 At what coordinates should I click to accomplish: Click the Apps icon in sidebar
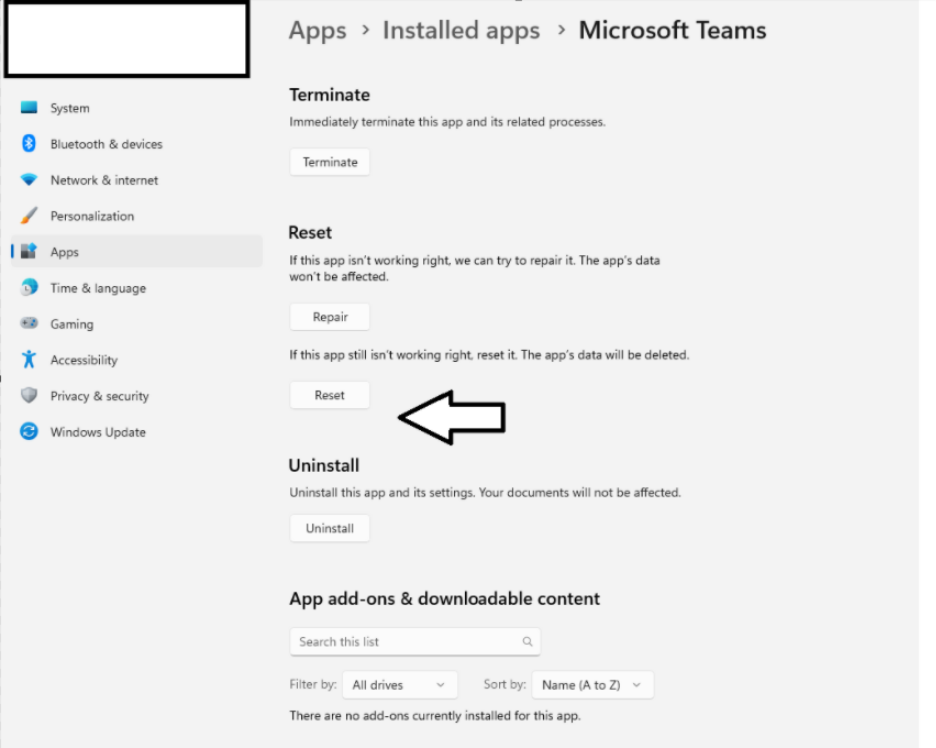pos(29,251)
